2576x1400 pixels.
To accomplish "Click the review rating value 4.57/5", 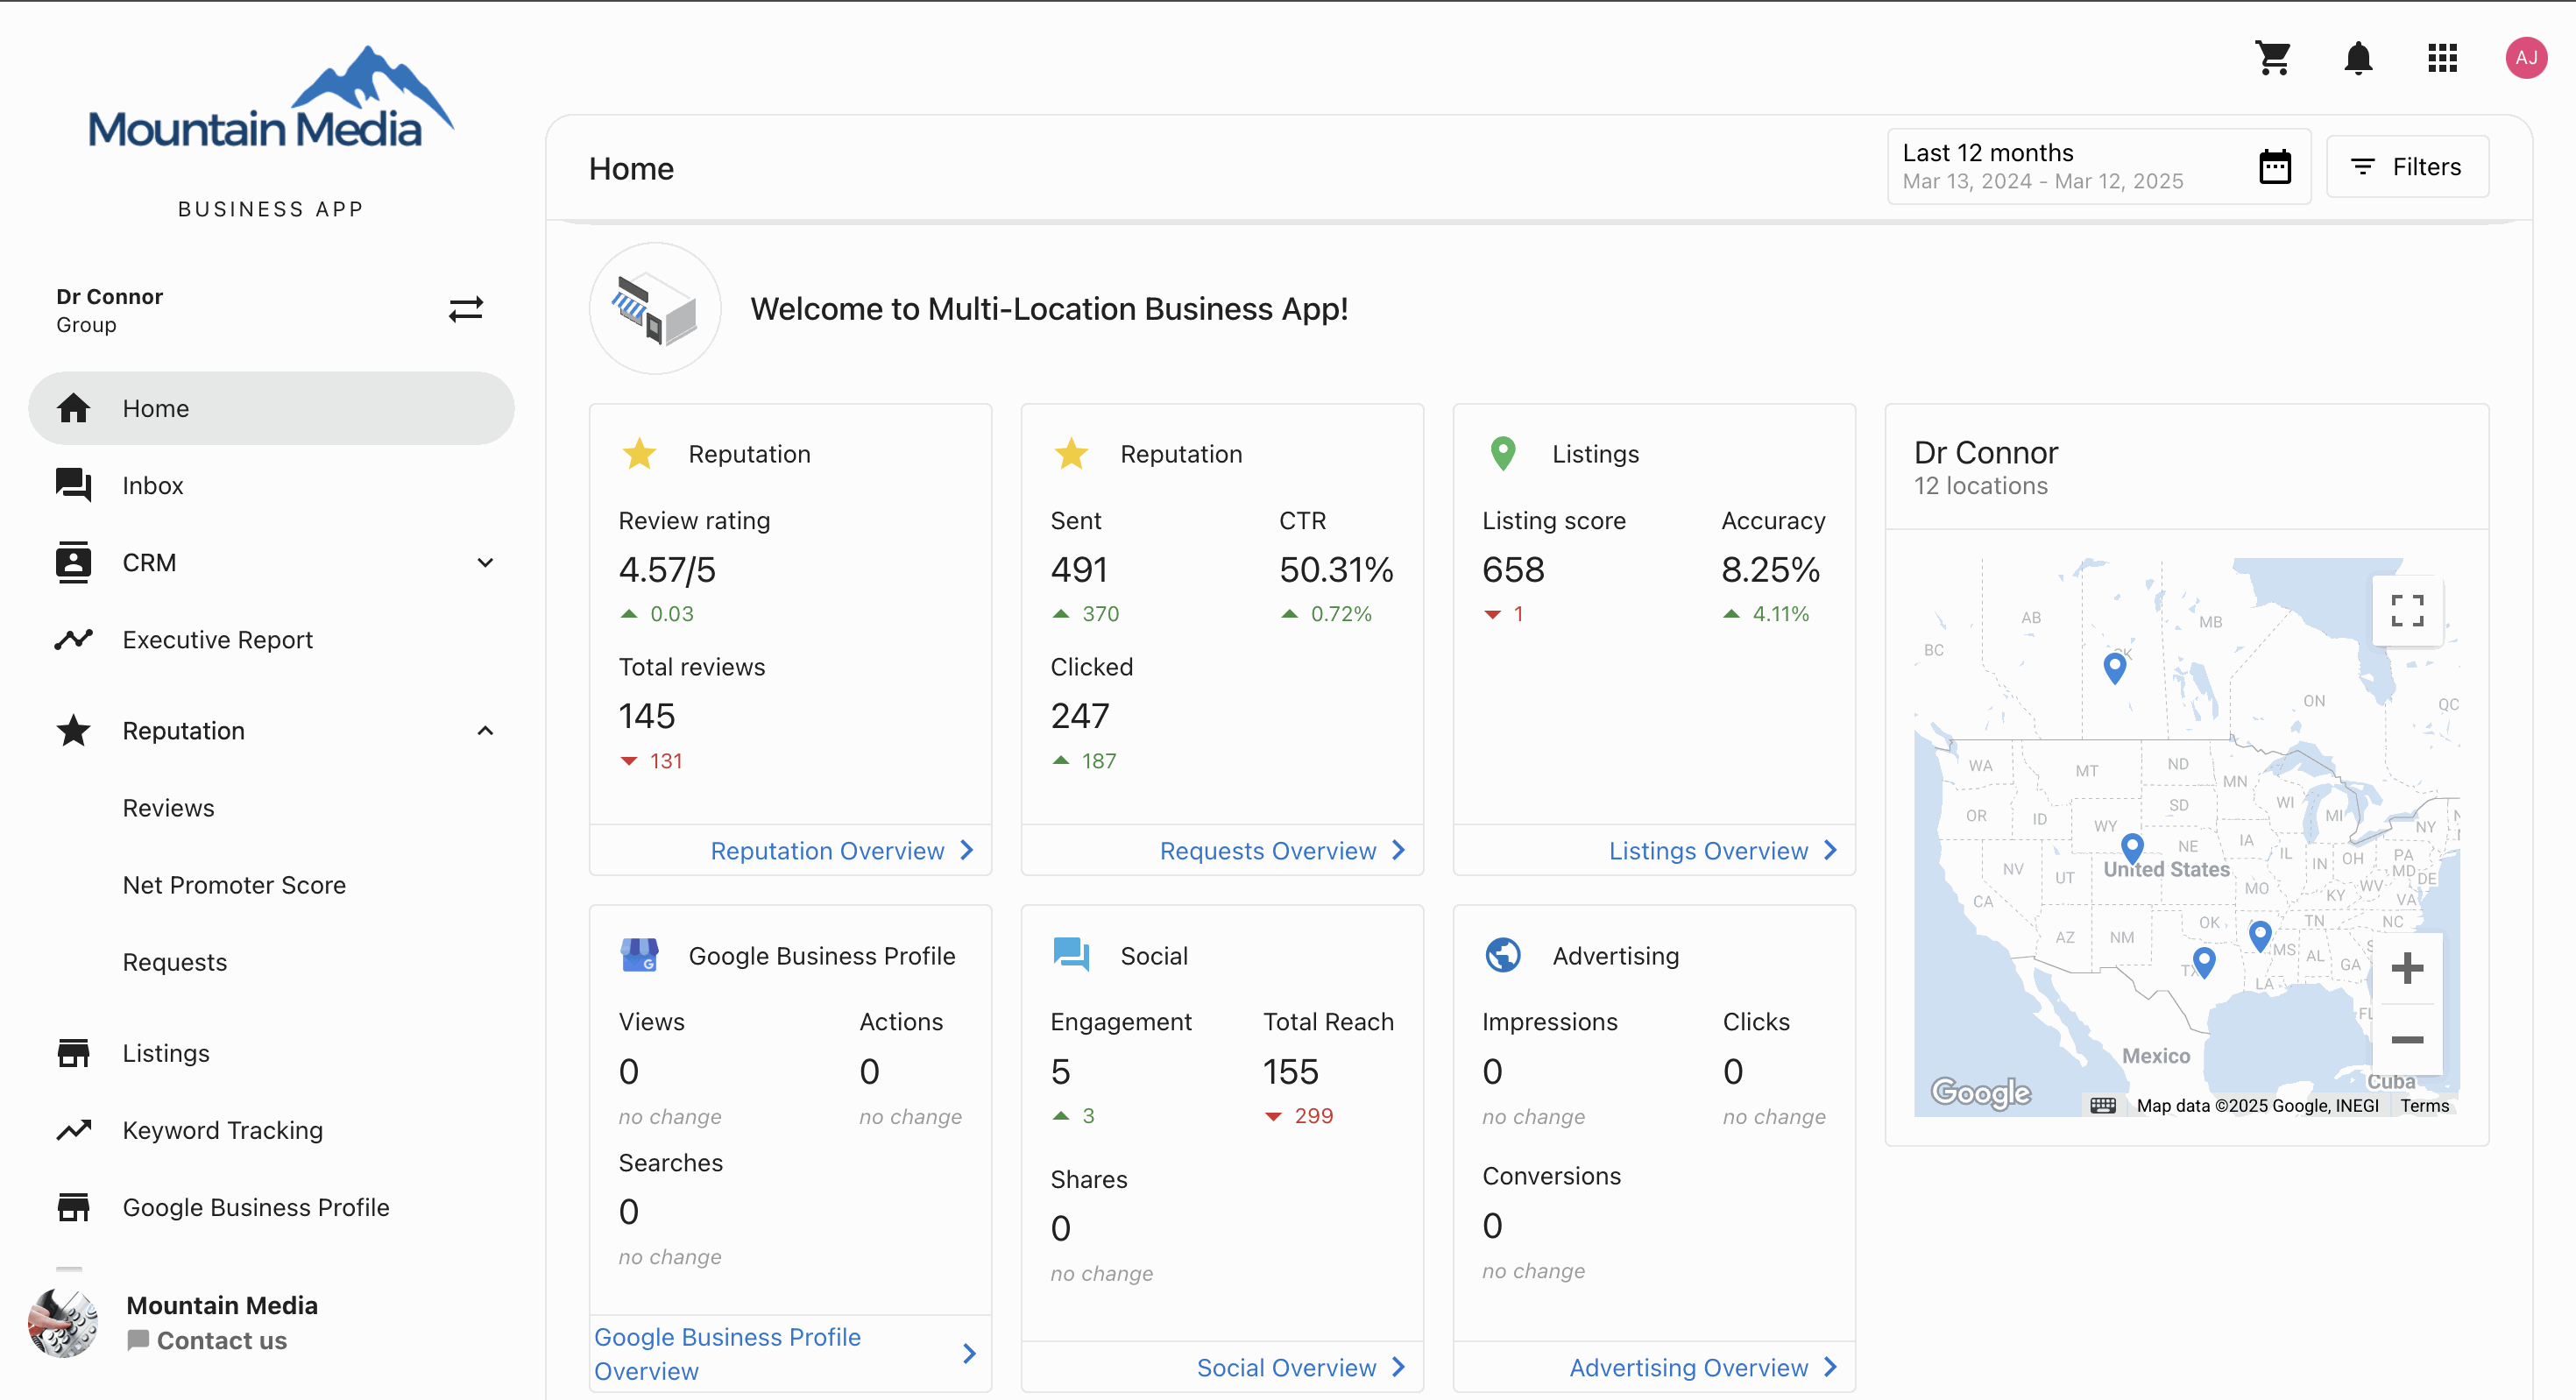I will pos(667,569).
